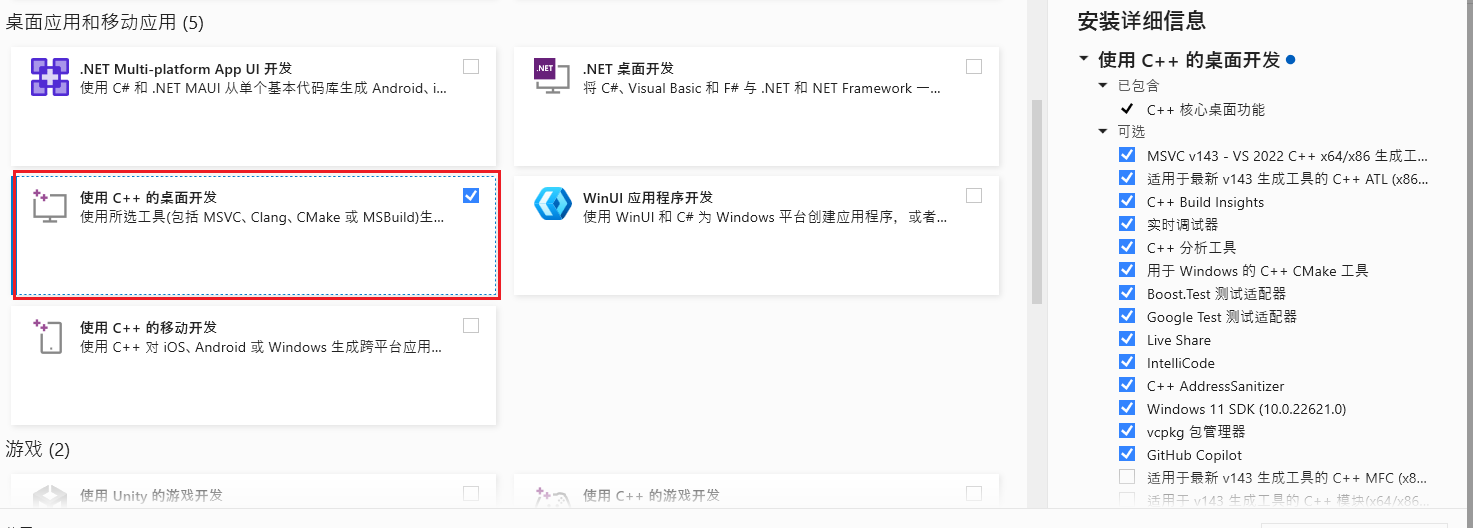
Task: Uncheck GitHub Copilot option
Action: pos(1127,454)
